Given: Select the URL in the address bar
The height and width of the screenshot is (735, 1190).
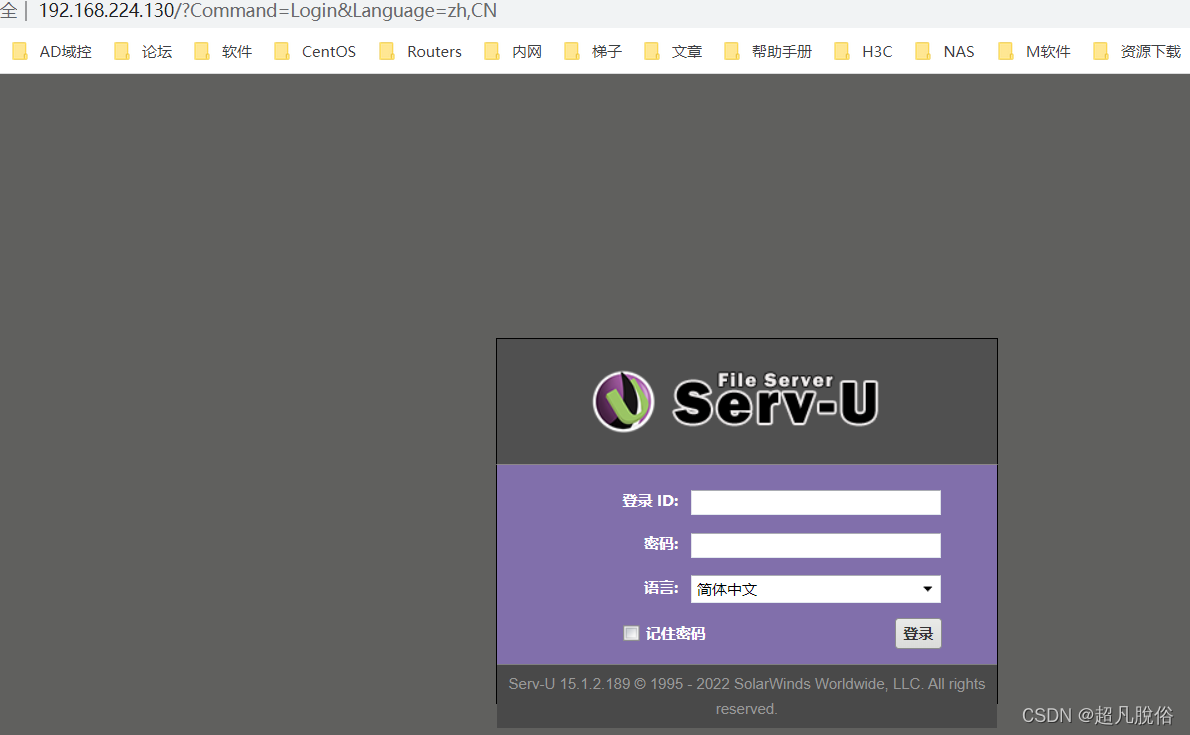Looking at the screenshot, I should pos(268,11).
